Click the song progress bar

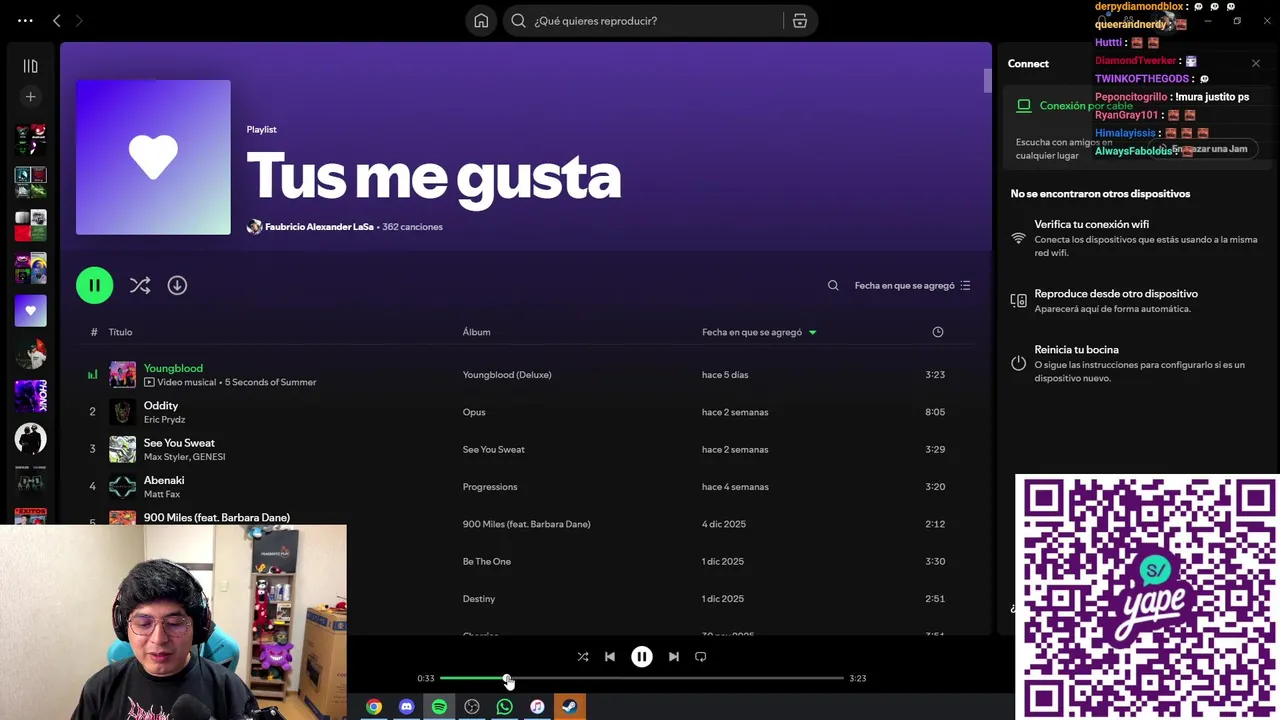click(x=642, y=678)
